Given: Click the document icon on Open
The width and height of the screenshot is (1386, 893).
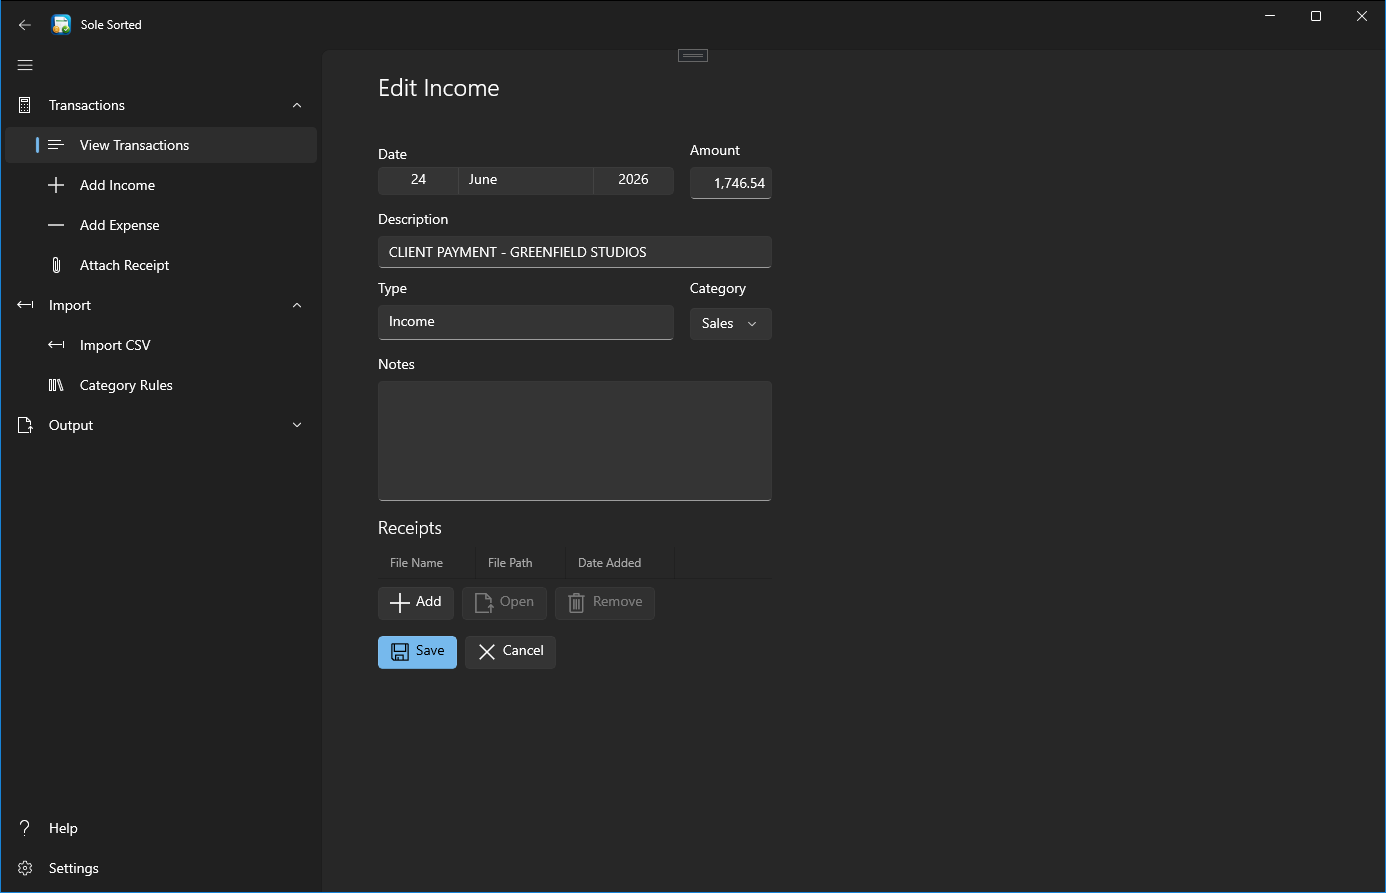Looking at the screenshot, I should click(x=484, y=603).
